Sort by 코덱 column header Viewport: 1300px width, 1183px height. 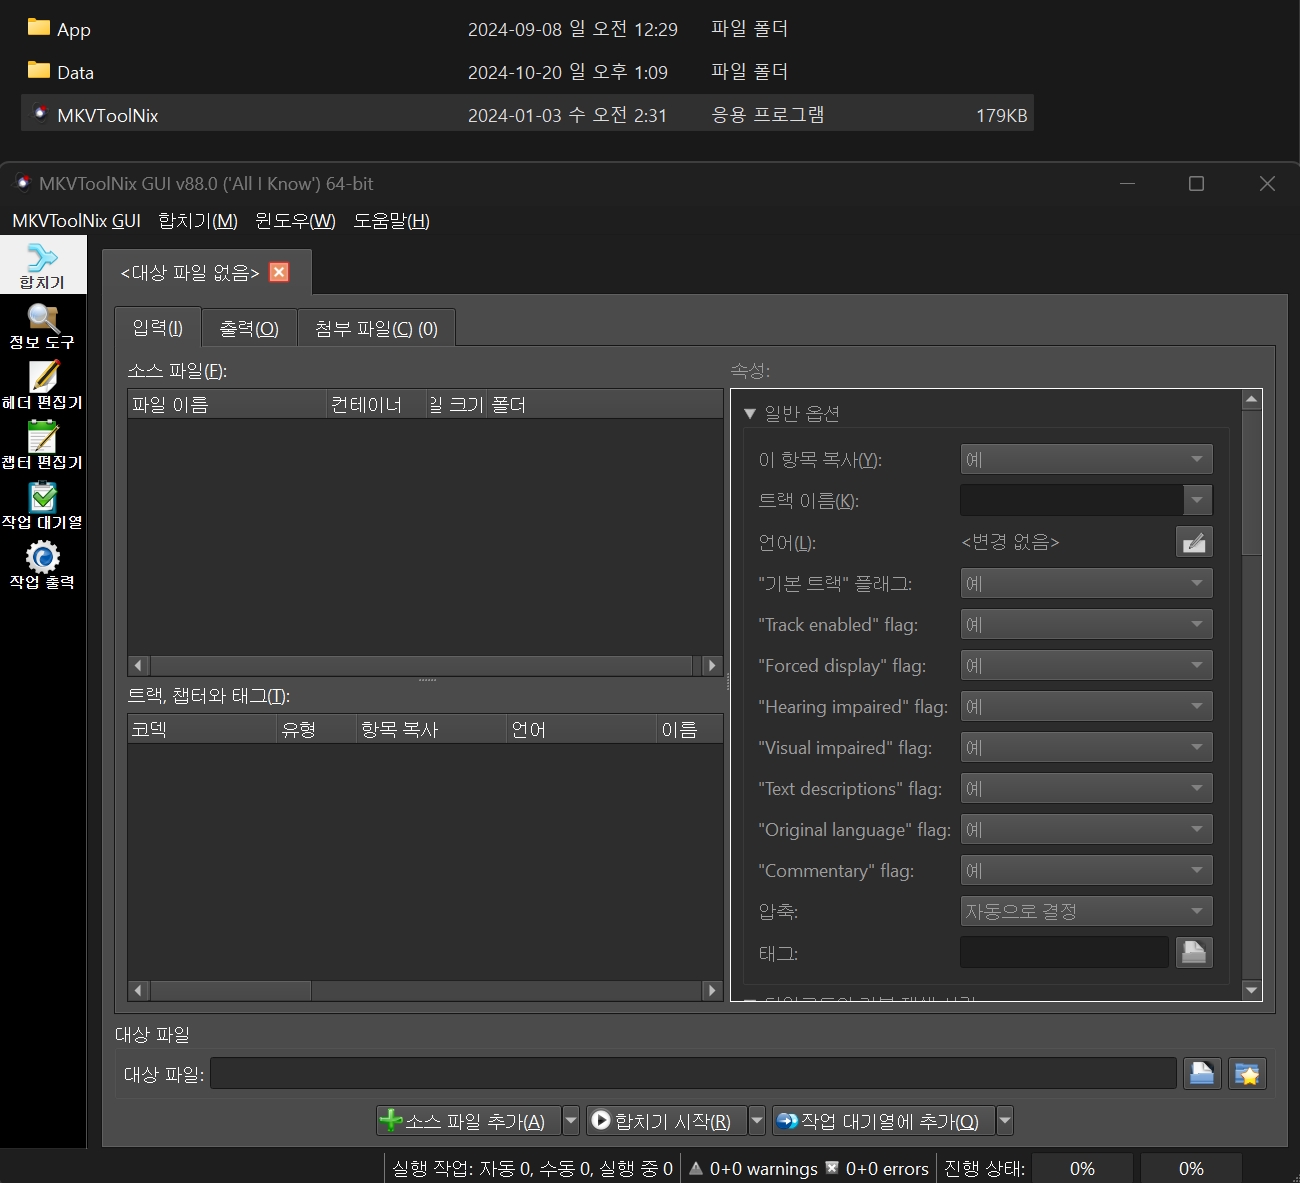click(202, 729)
